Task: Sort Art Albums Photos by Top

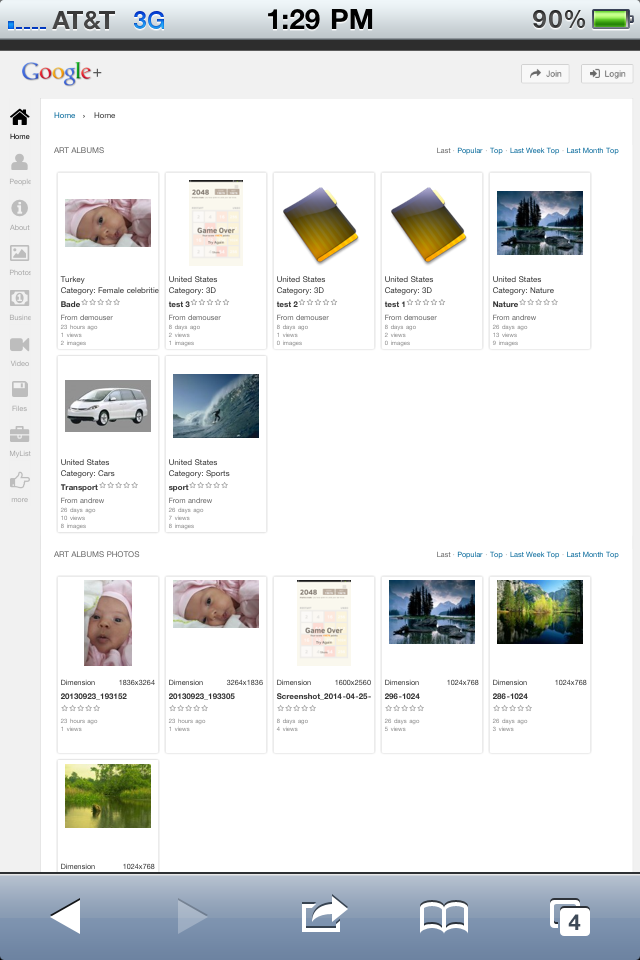Action: tap(496, 555)
